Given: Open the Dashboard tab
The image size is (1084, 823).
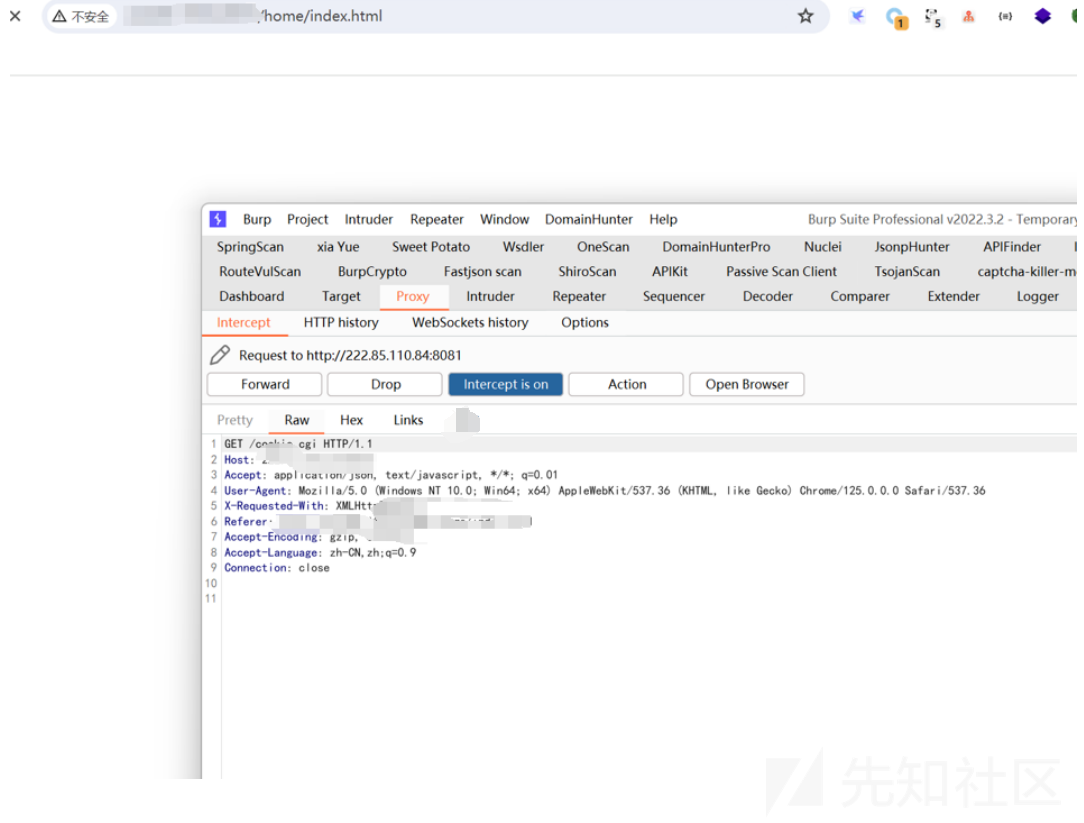Looking at the screenshot, I should coord(252,297).
